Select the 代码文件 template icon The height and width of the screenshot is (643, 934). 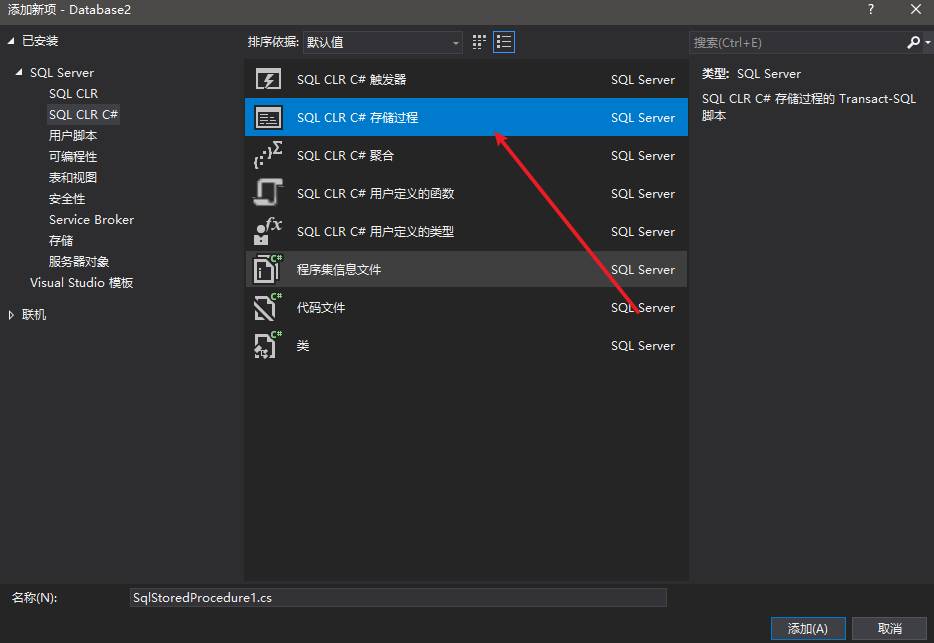pos(268,308)
